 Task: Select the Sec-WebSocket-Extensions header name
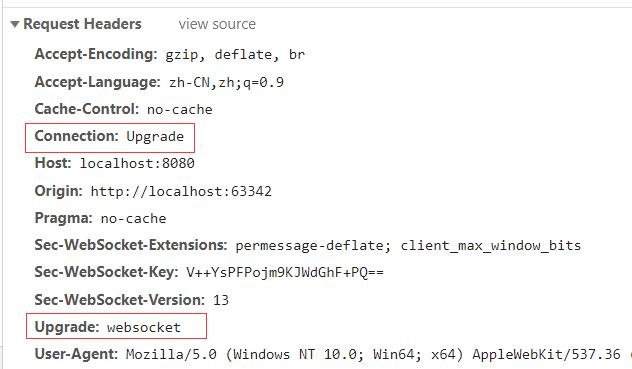131,245
